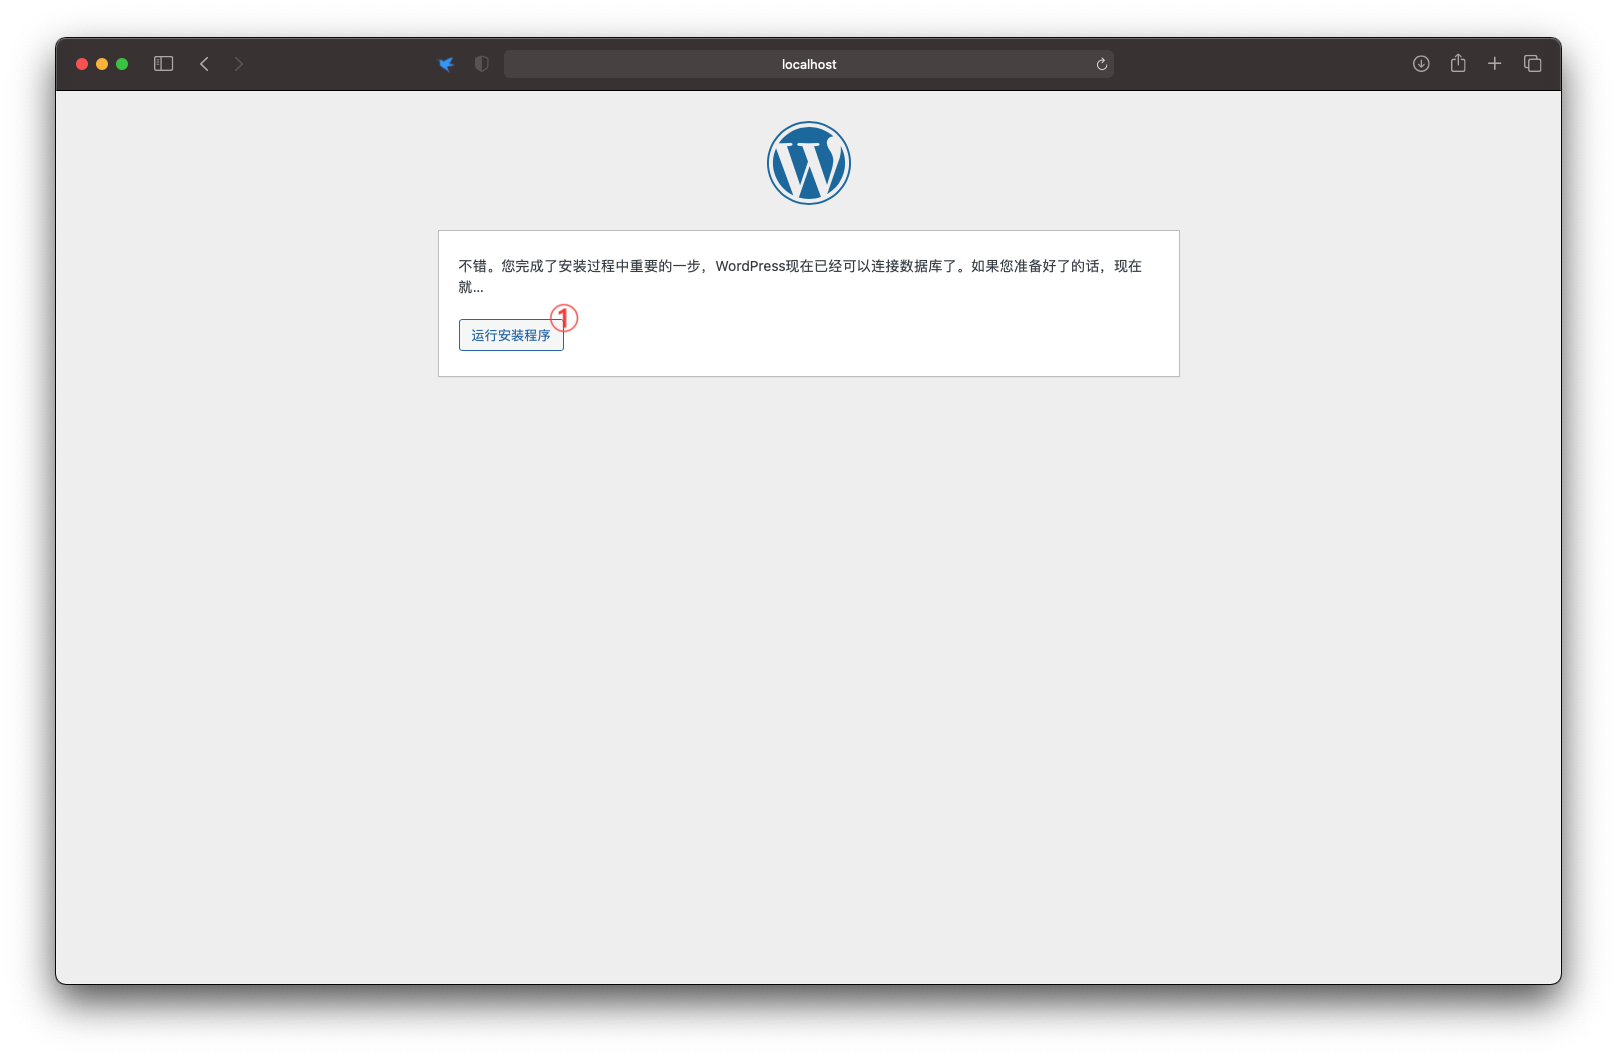Click the forward navigation arrow
This screenshot has height=1058, width=1617.
tap(238, 64)
